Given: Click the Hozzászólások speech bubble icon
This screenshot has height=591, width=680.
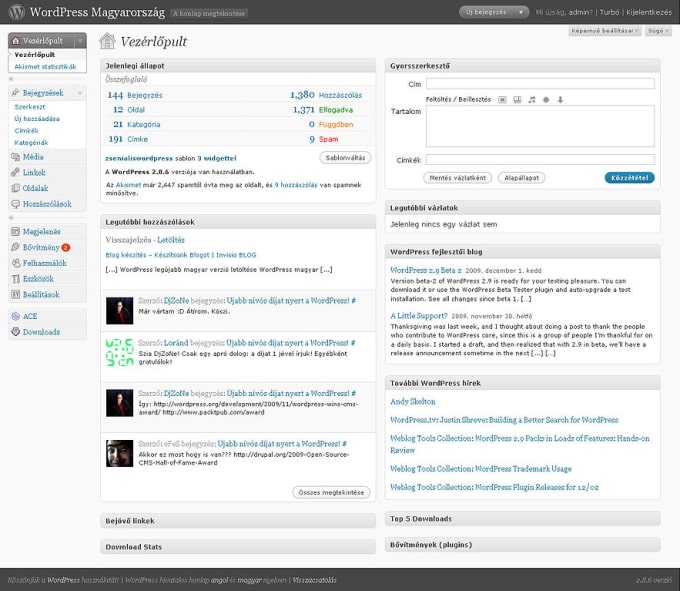Looking at the screenshot, I should [x=16, y=204].
